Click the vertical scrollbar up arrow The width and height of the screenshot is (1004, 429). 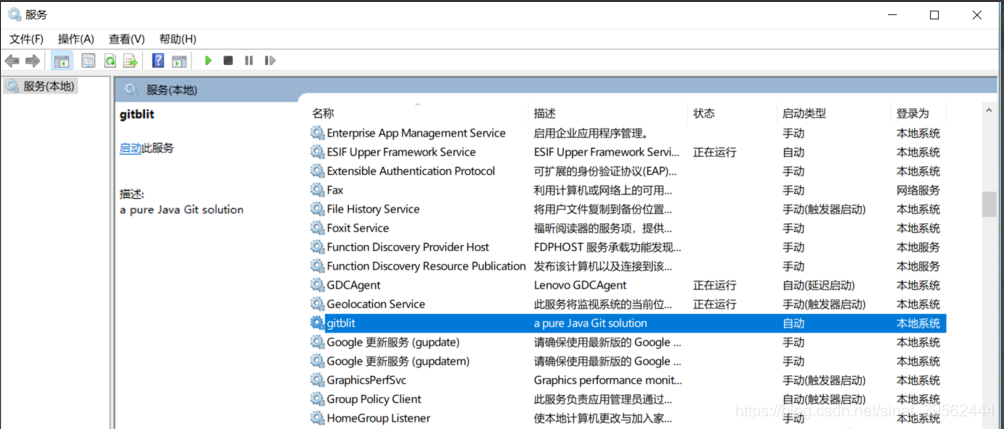(x=990, y=112)
